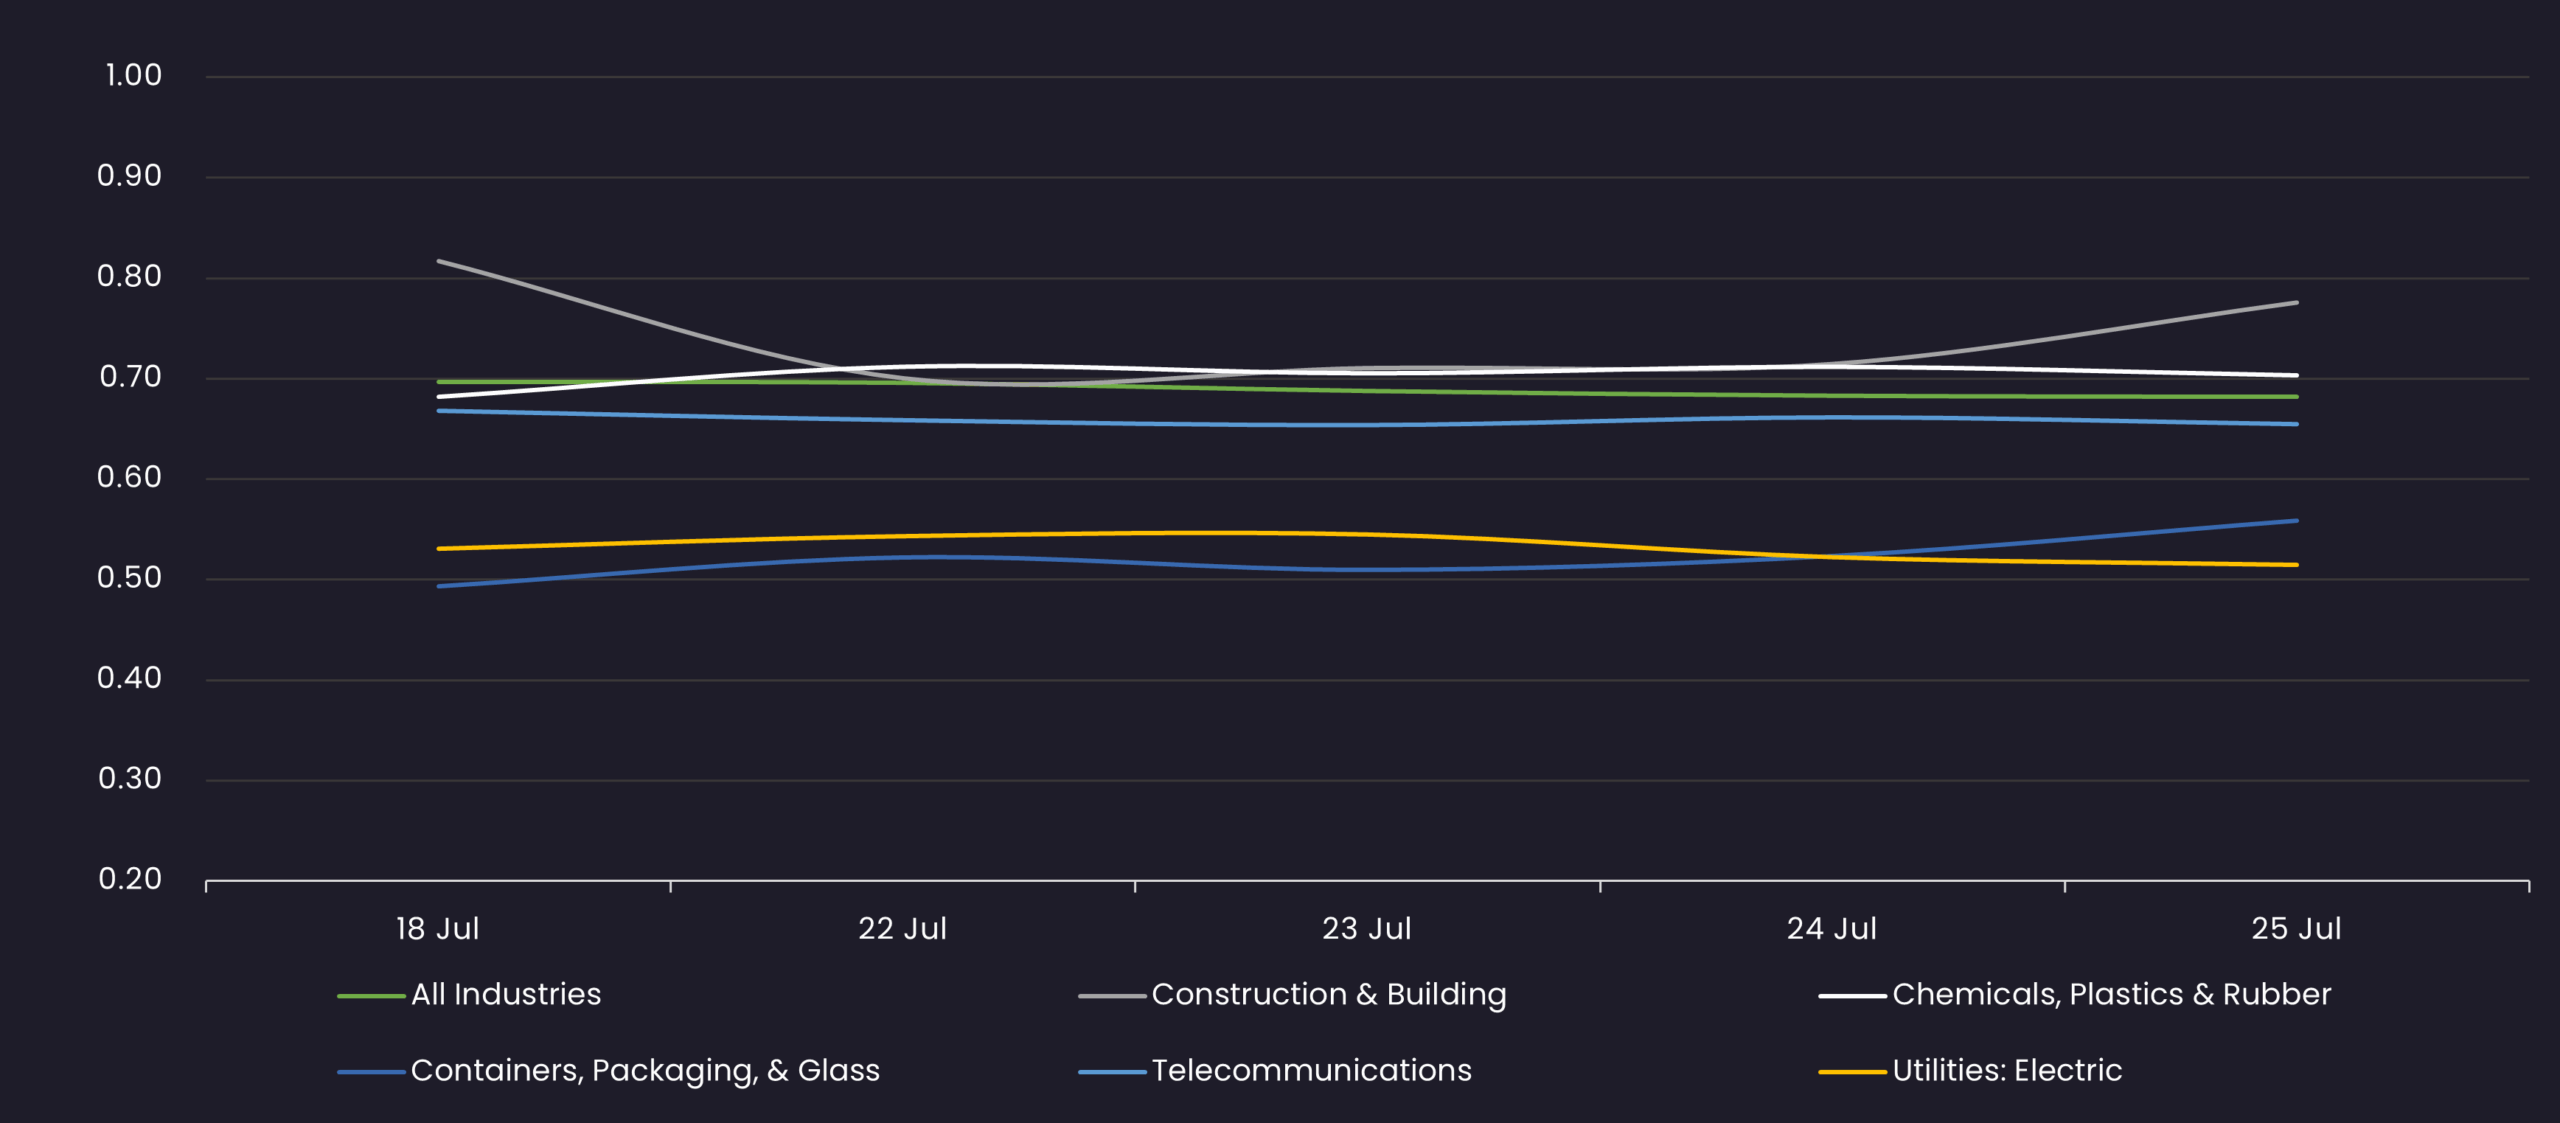Click the 0.50 y-axis label
The image size is (2560, 1123).
129,578
